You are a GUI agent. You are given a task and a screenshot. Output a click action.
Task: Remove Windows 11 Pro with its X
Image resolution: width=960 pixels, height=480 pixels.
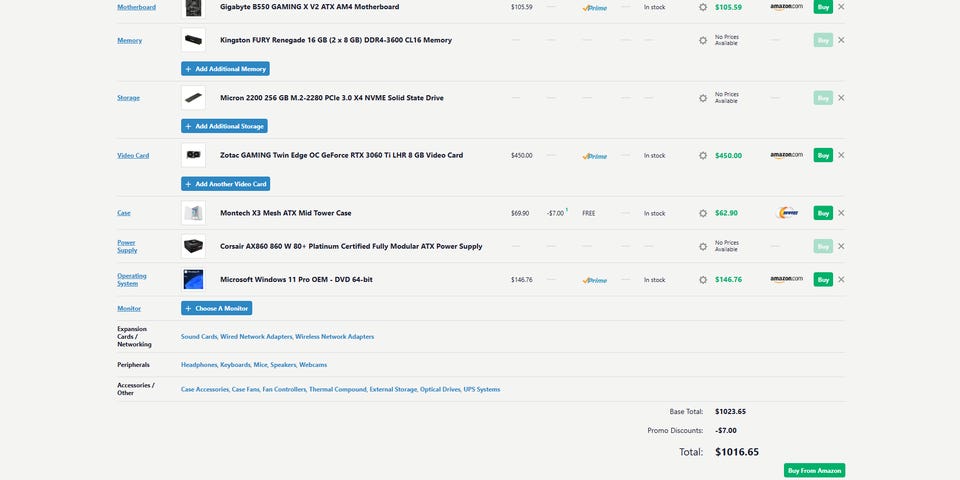click(841, 279)
